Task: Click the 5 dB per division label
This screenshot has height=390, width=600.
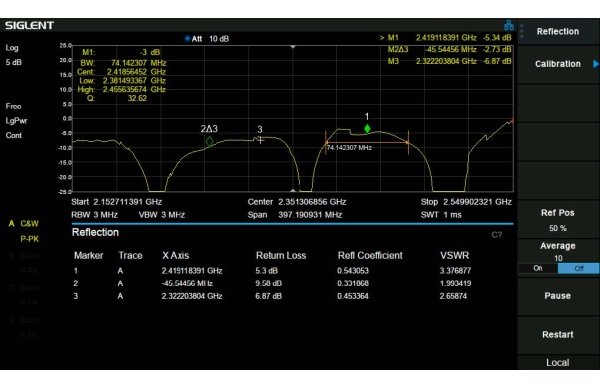Action: [x=14, y=62]
